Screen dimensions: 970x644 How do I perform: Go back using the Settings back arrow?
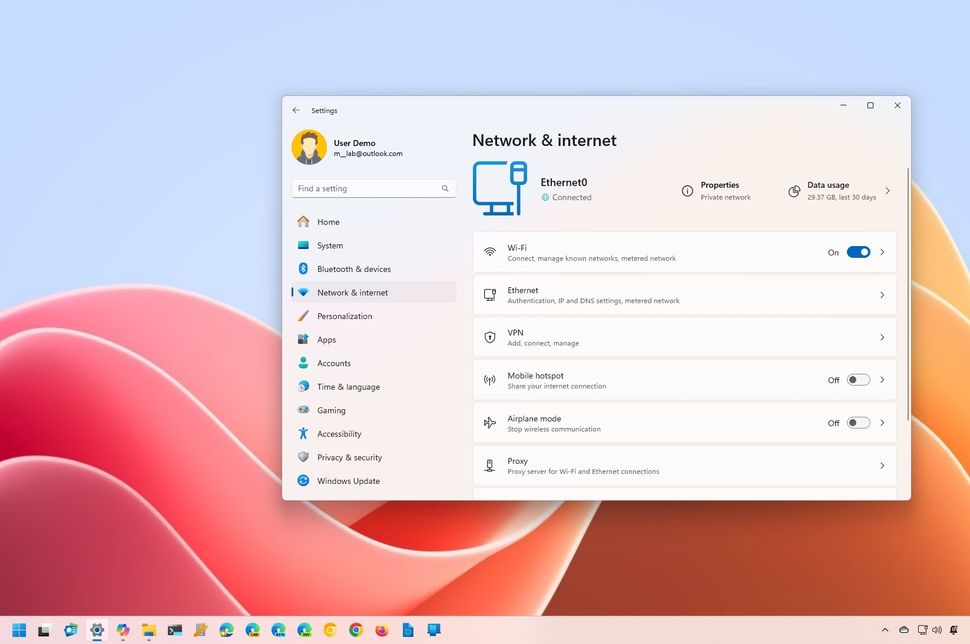296,110
